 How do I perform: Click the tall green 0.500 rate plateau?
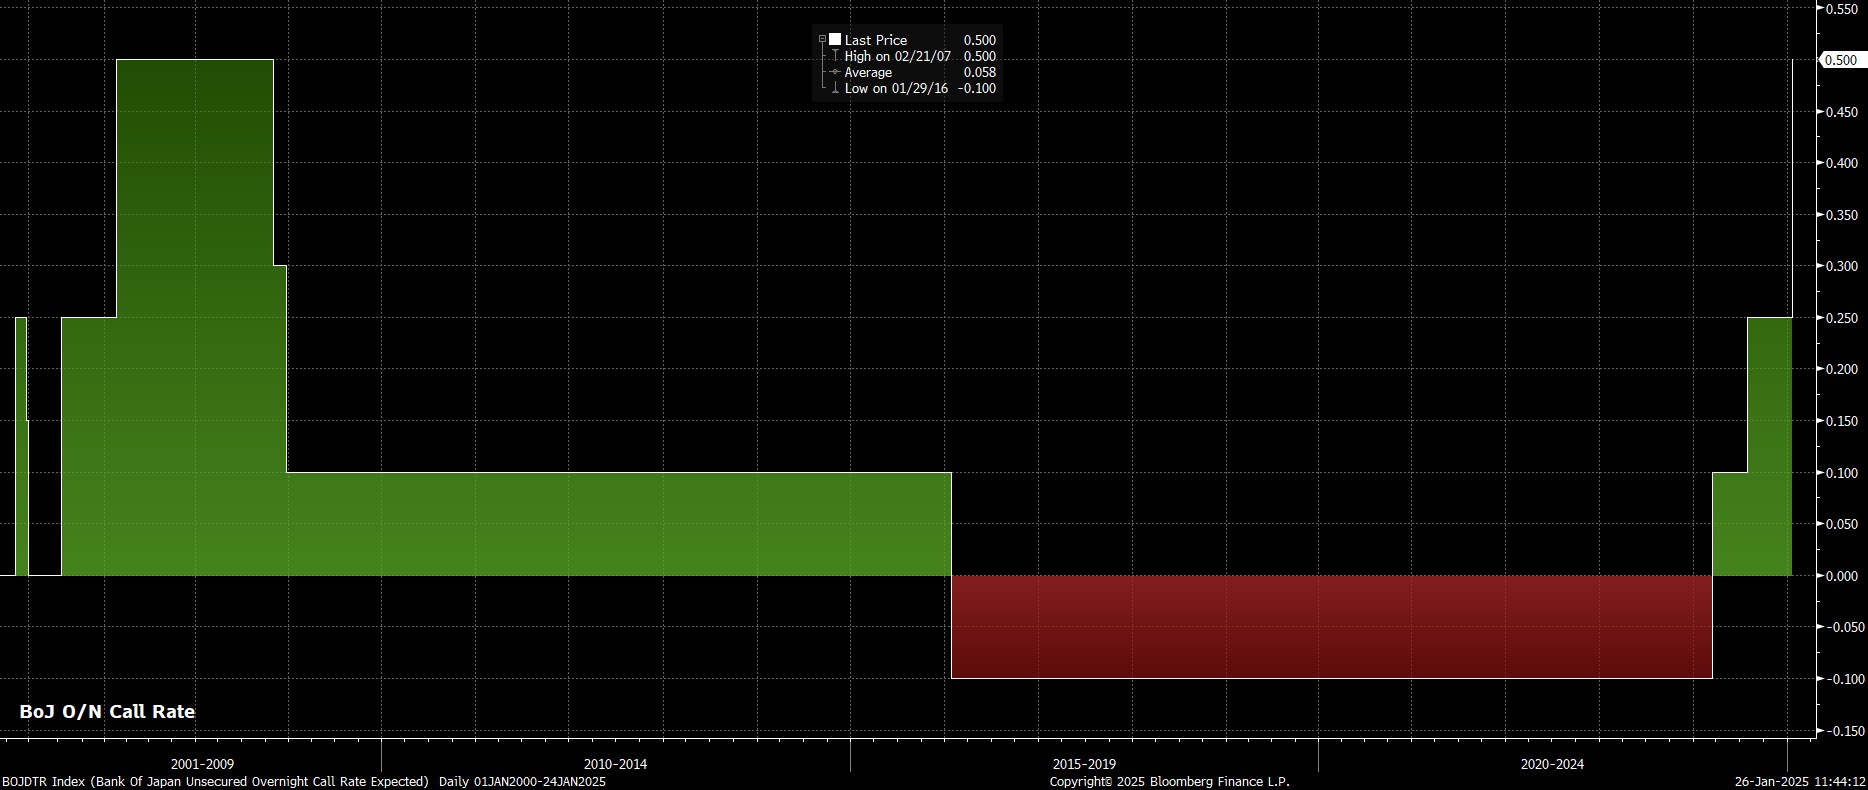(x=195, y=318)
